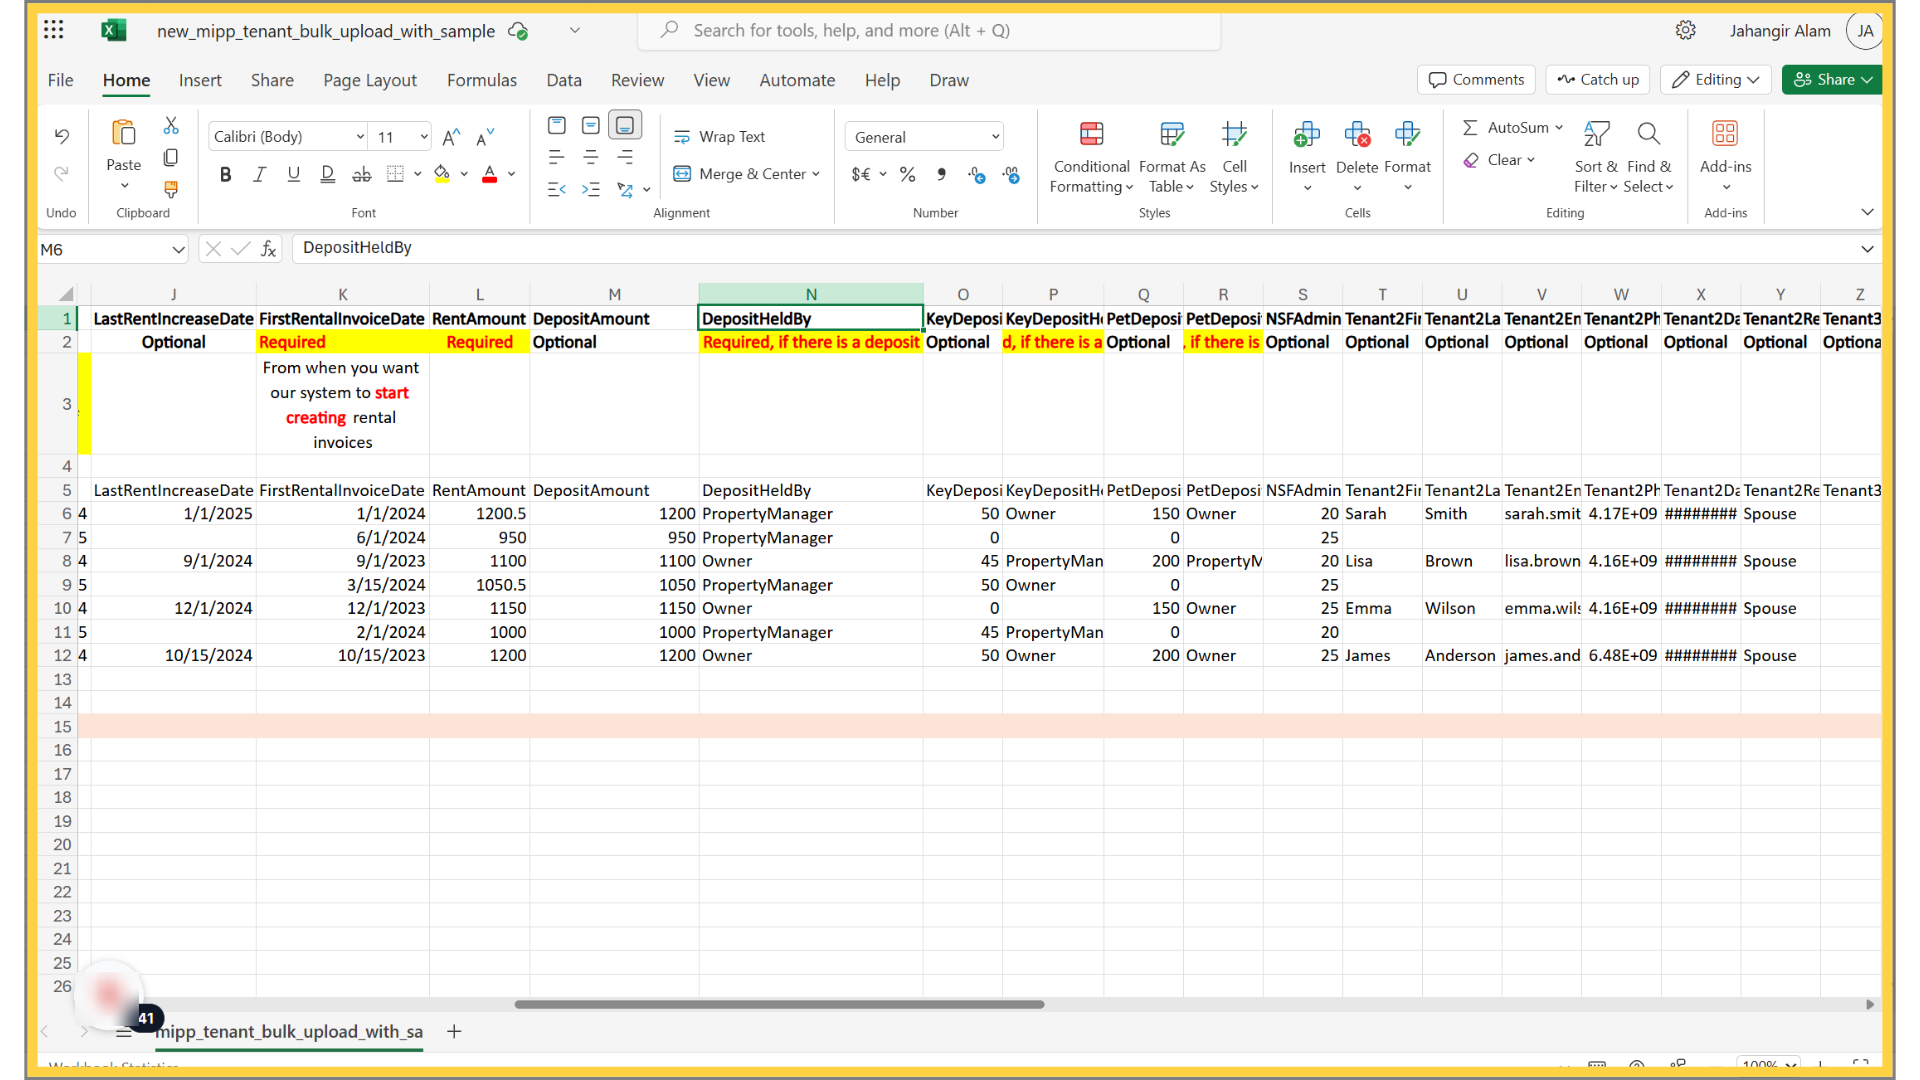Click Increase Decimal icon

pyautogui.click(x=977, y=175)
